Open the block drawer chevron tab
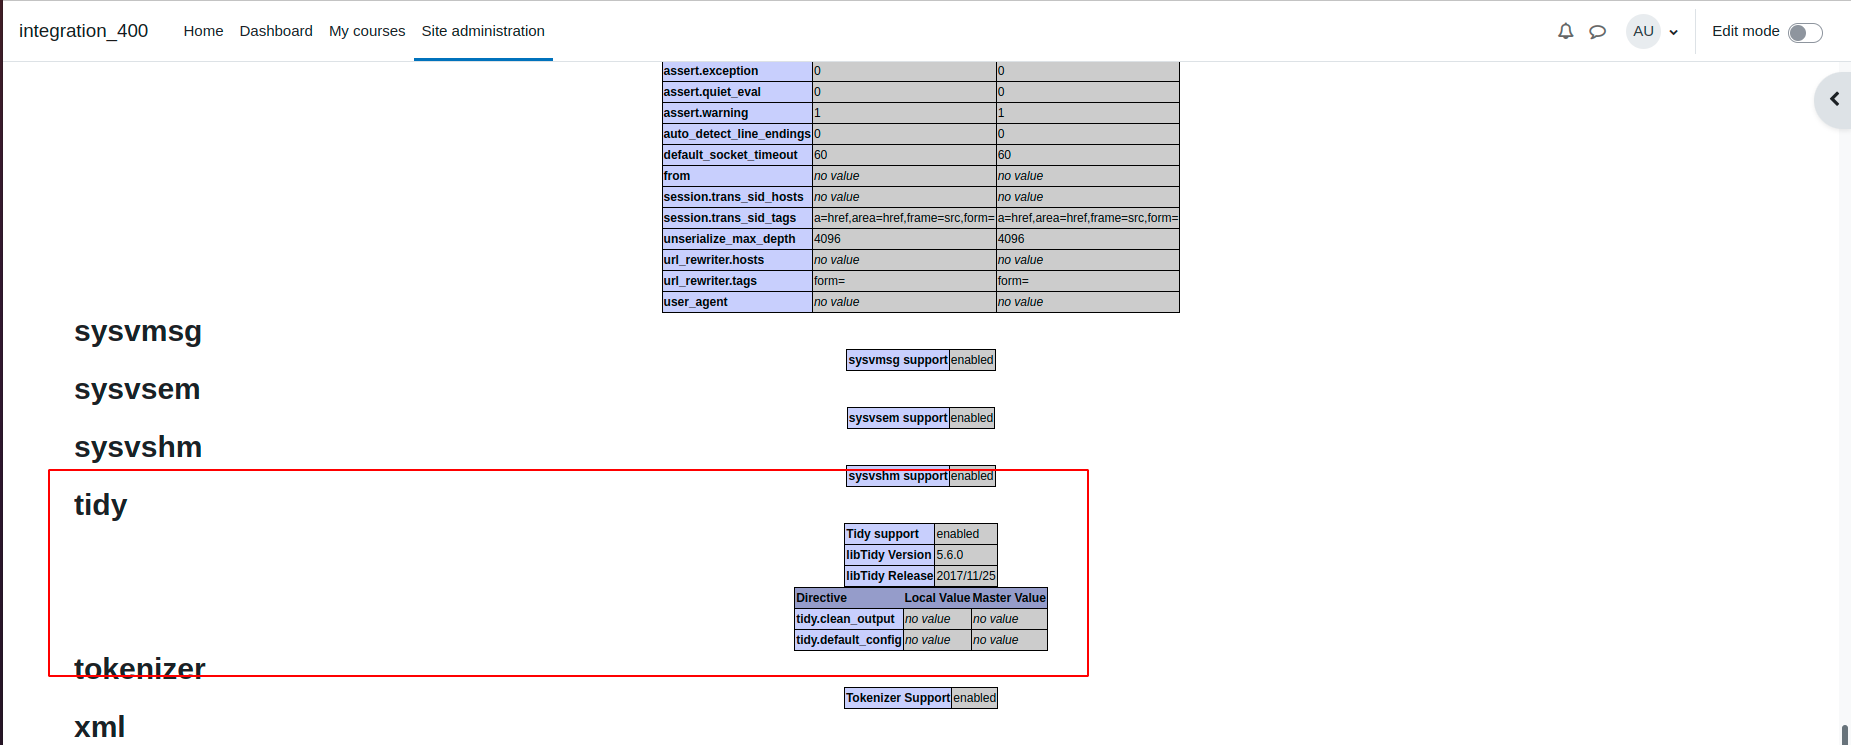This screenshot has height=745, width=1851. [1834, 99]
